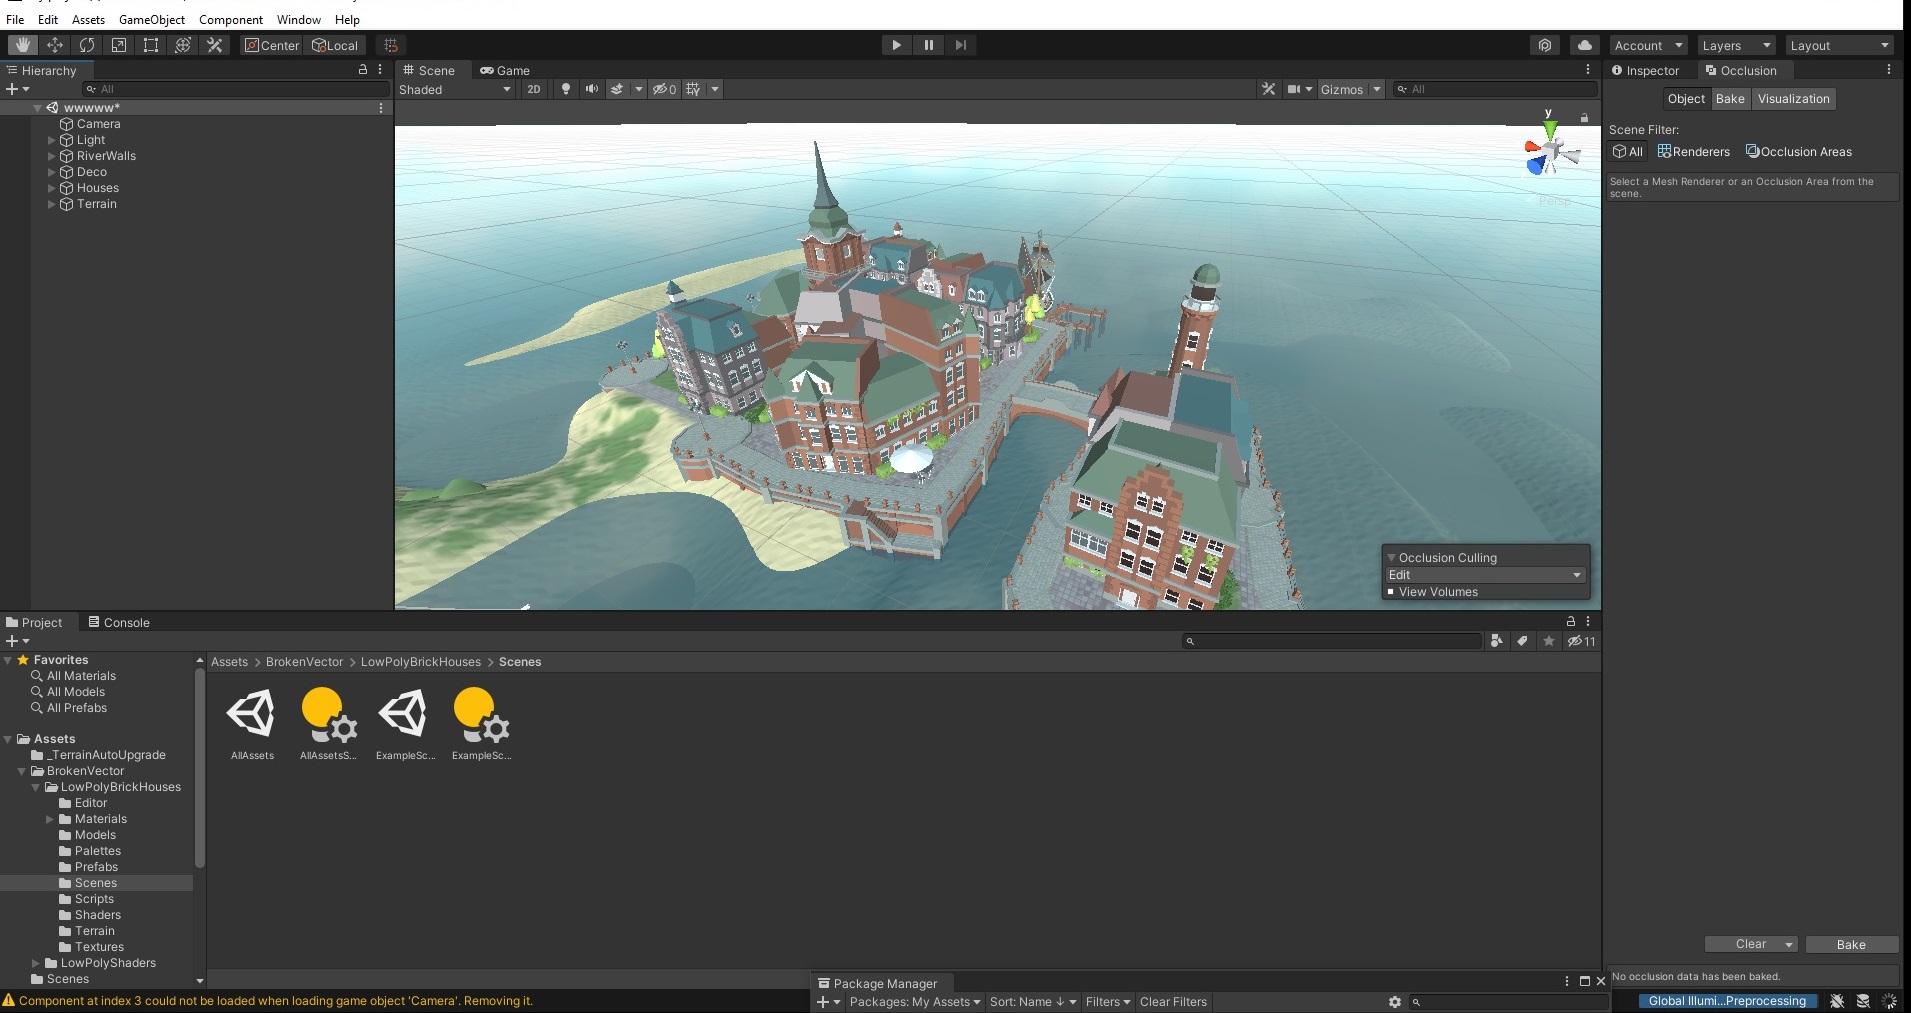Open Package Manager settings gear
Viewport: 1911px width, 1013px height.
[1395, 1002]
